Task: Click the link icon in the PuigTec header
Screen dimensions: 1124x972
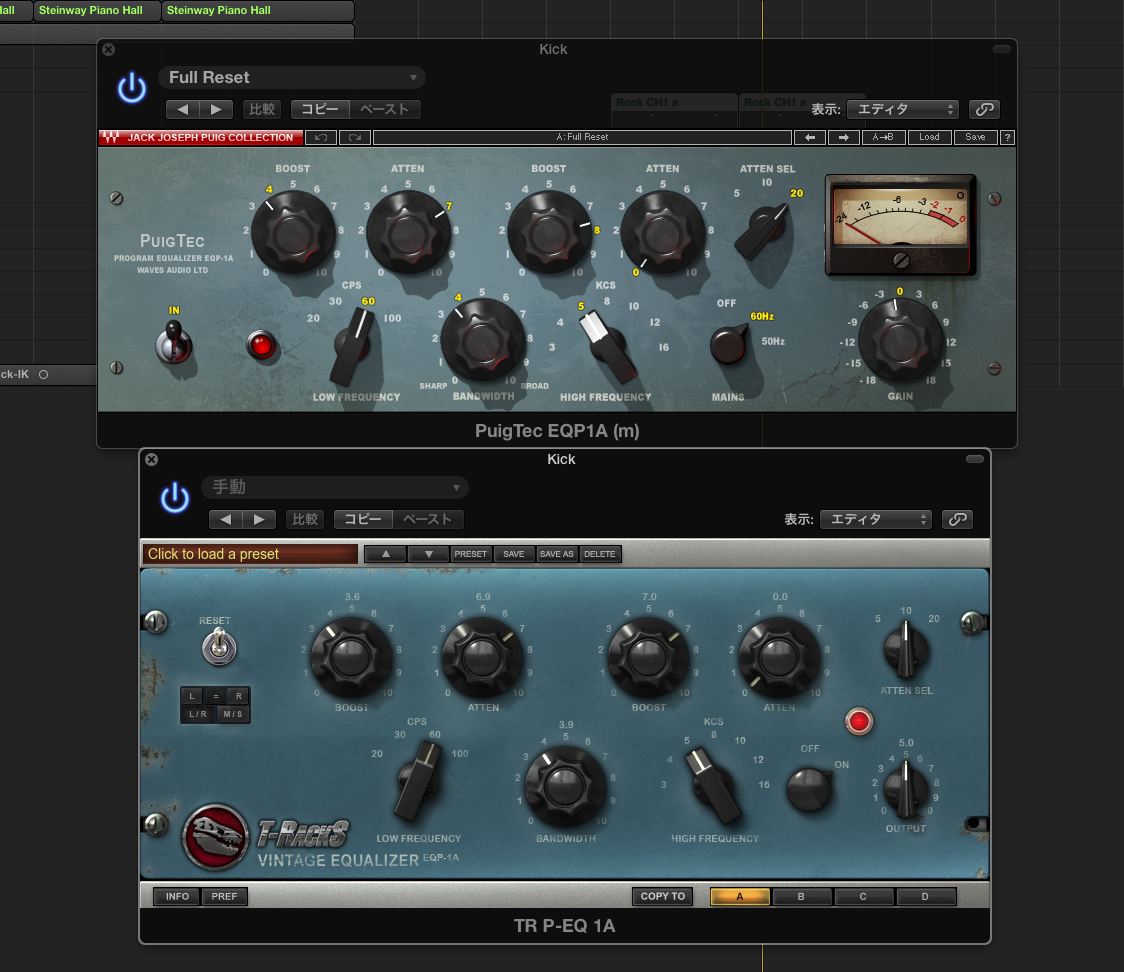Action: tap(984, 109)
